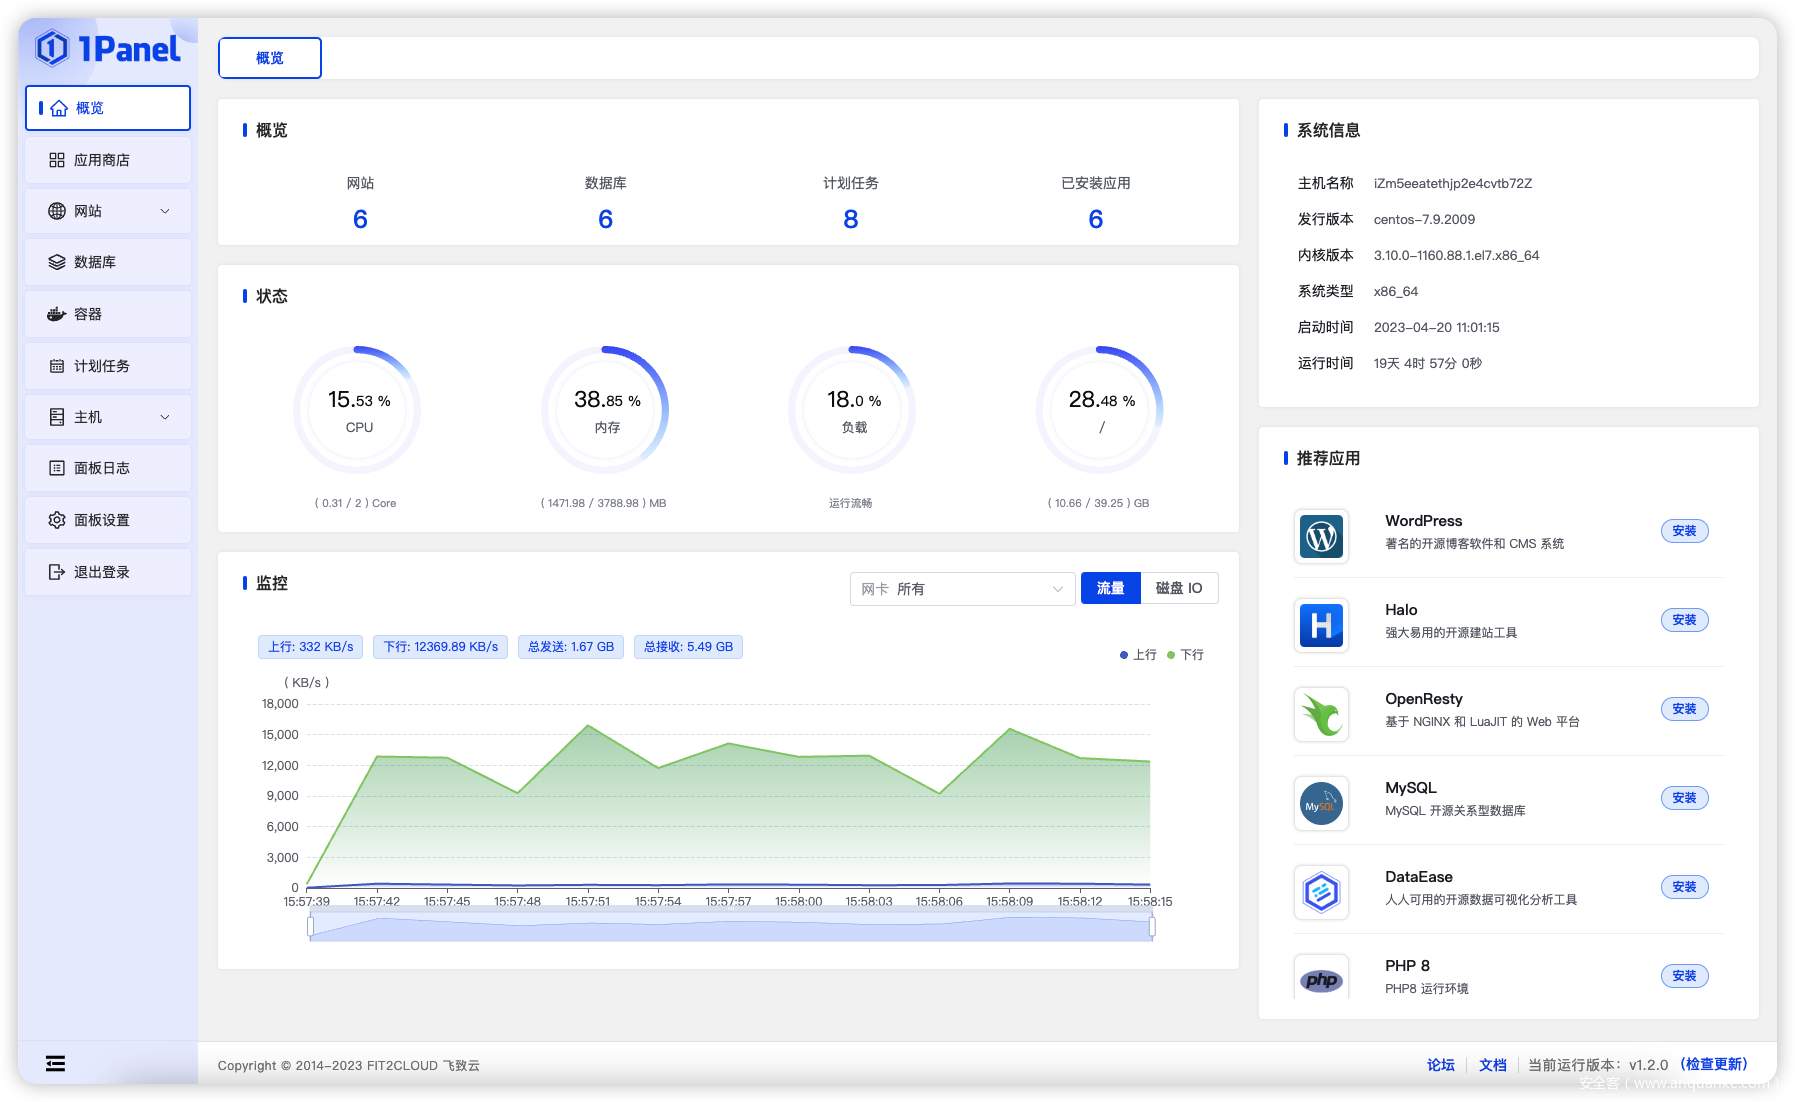Click 退出登录 to log out
This screenshot has width=1795, height=1102.
[x=108, y=572]
